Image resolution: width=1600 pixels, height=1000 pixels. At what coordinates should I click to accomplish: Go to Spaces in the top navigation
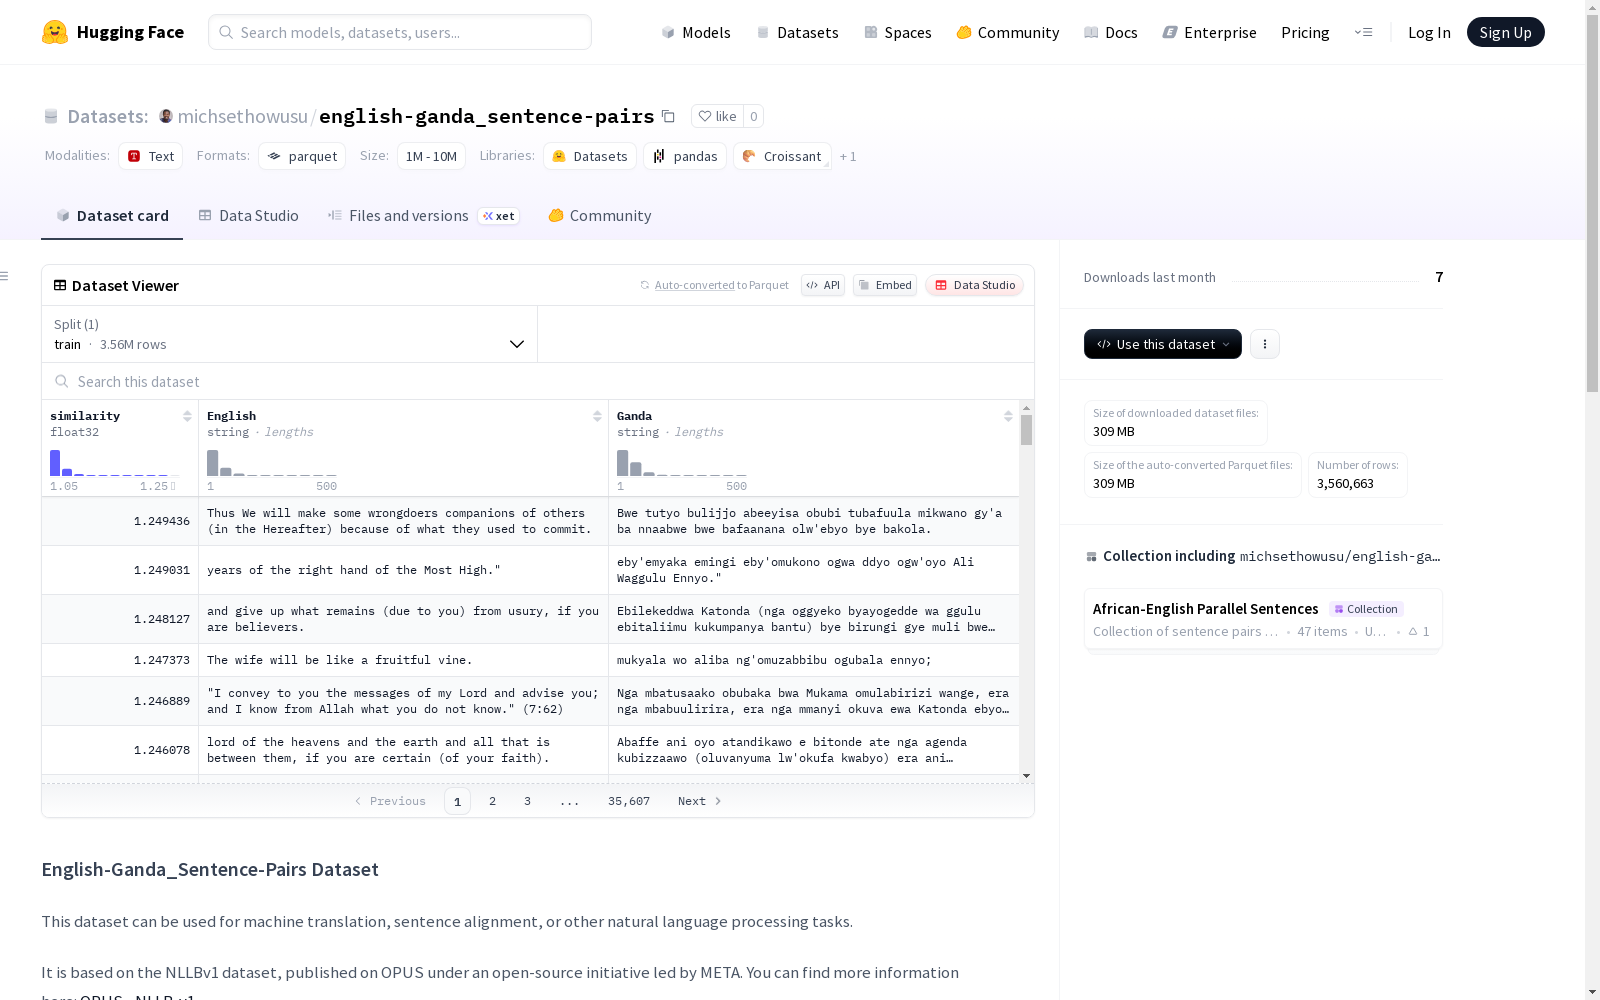click(898, 32)
